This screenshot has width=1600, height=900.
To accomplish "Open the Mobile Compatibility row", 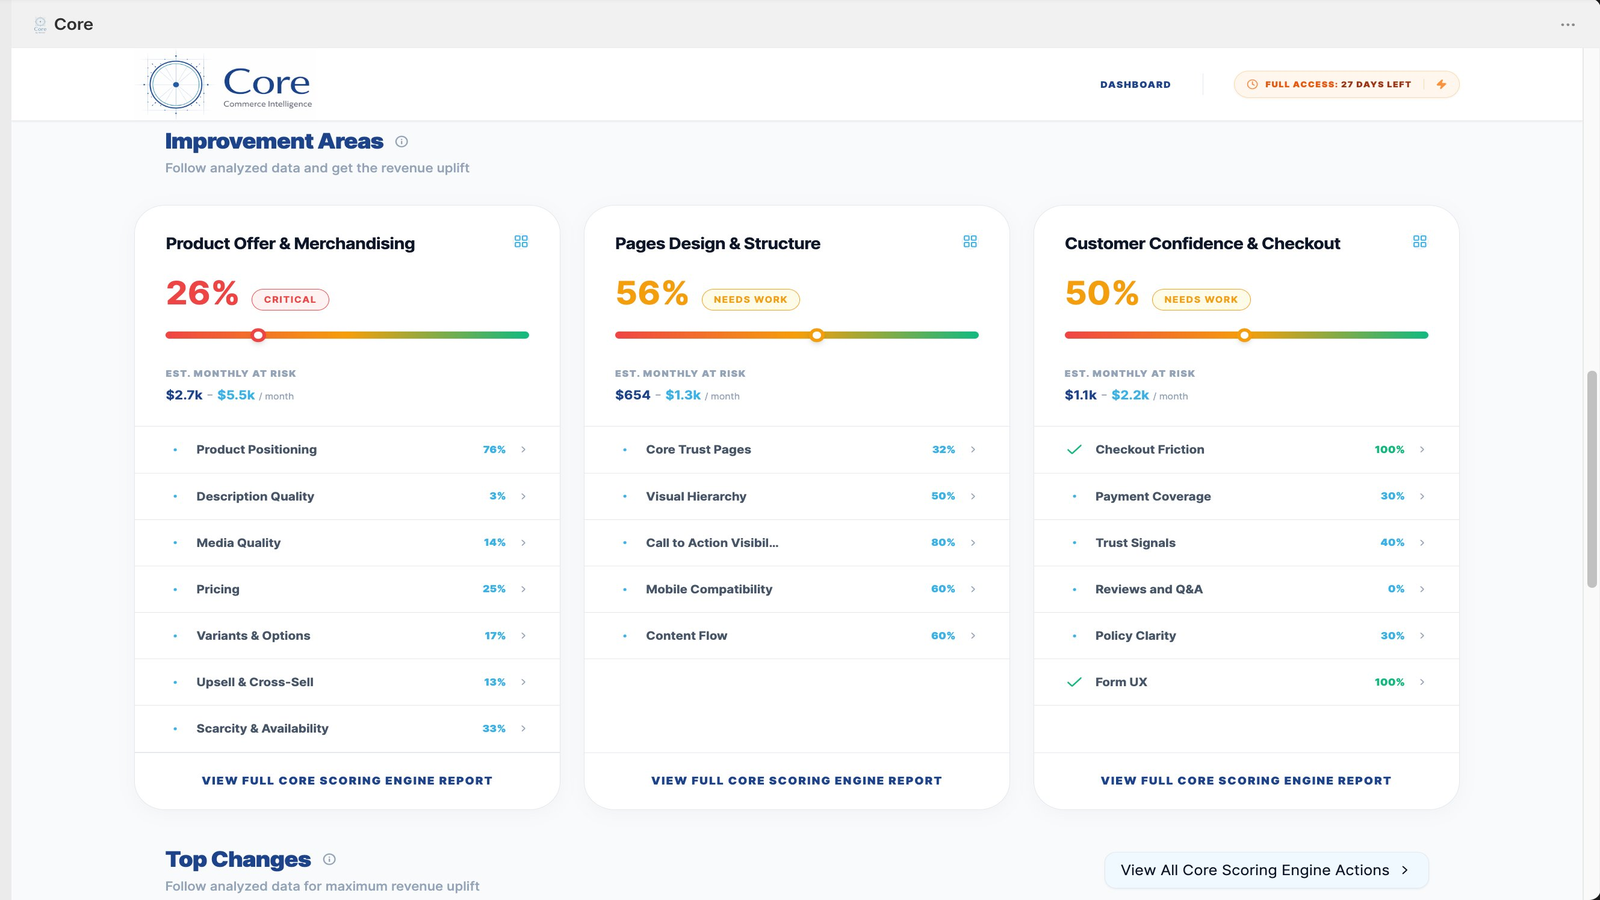I will click(x=796, y=589).
